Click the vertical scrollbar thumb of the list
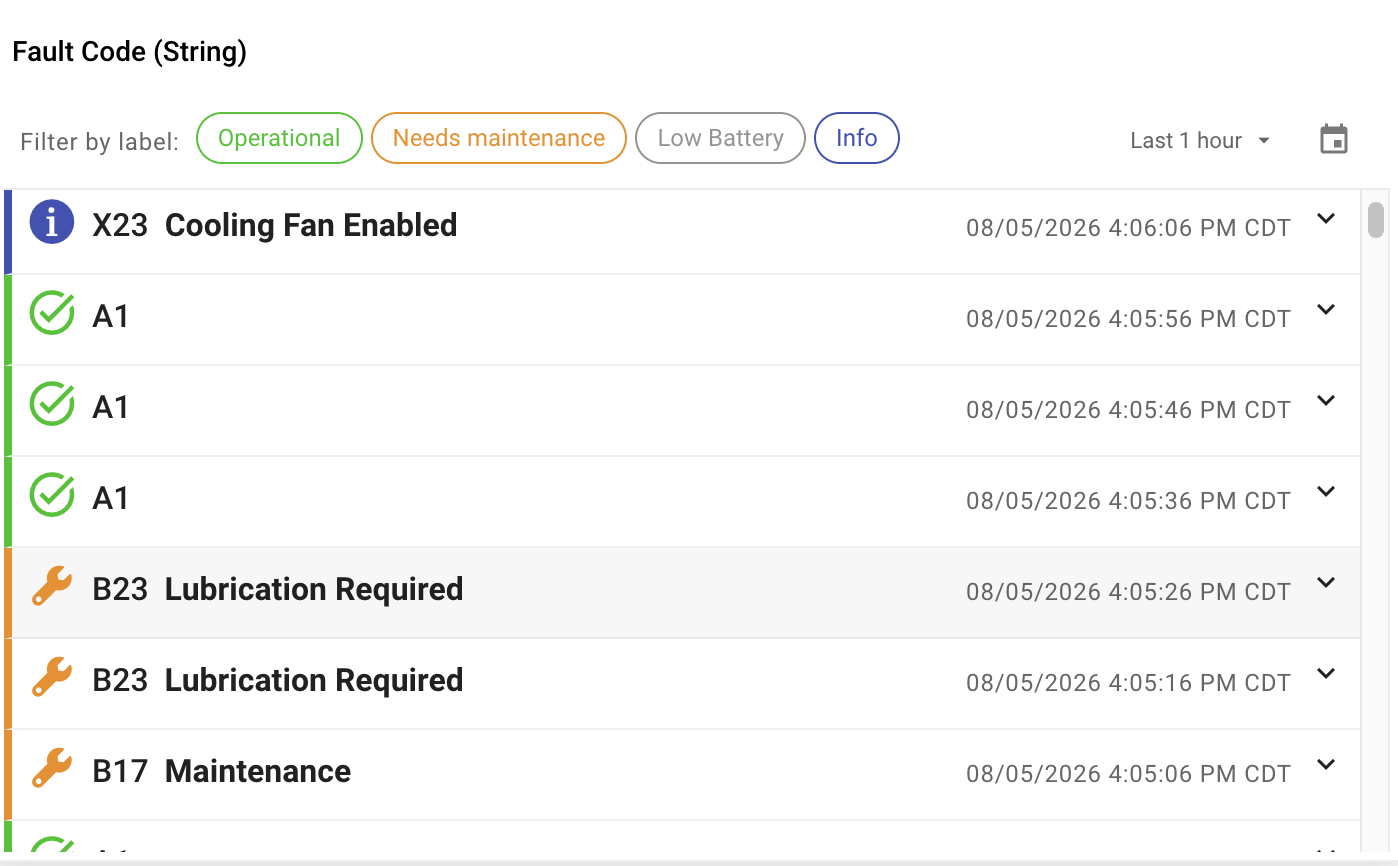 coord(1376,220)
